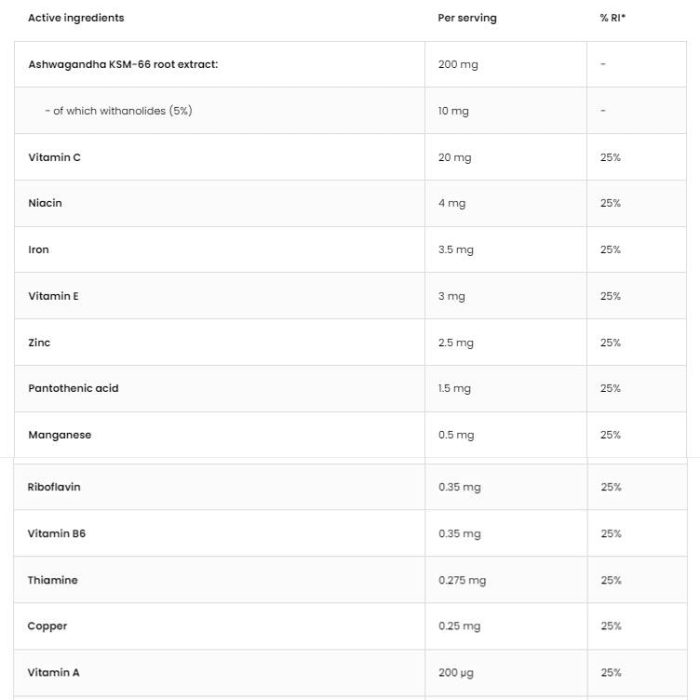Screen dimensions: 700x700
Task: Select the Copper ingredient name
Action: (x=47, y=626)
